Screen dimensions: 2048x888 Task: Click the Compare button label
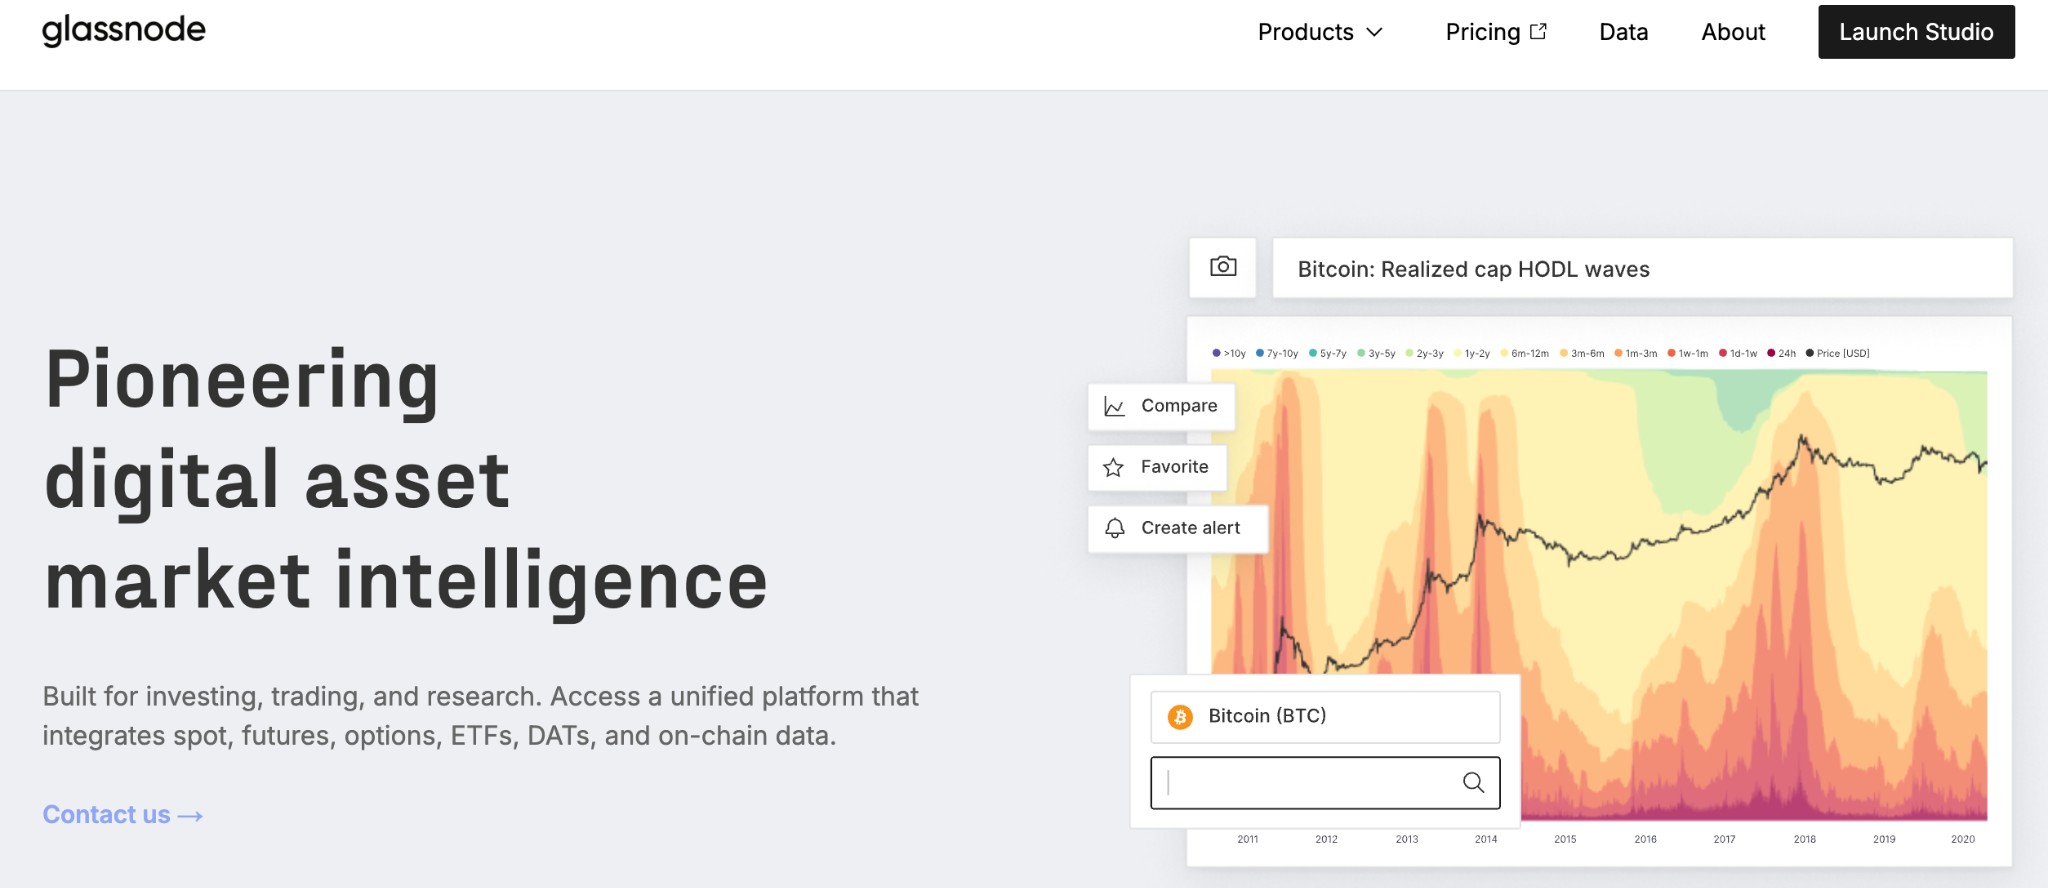click(x=1179, y=406)
